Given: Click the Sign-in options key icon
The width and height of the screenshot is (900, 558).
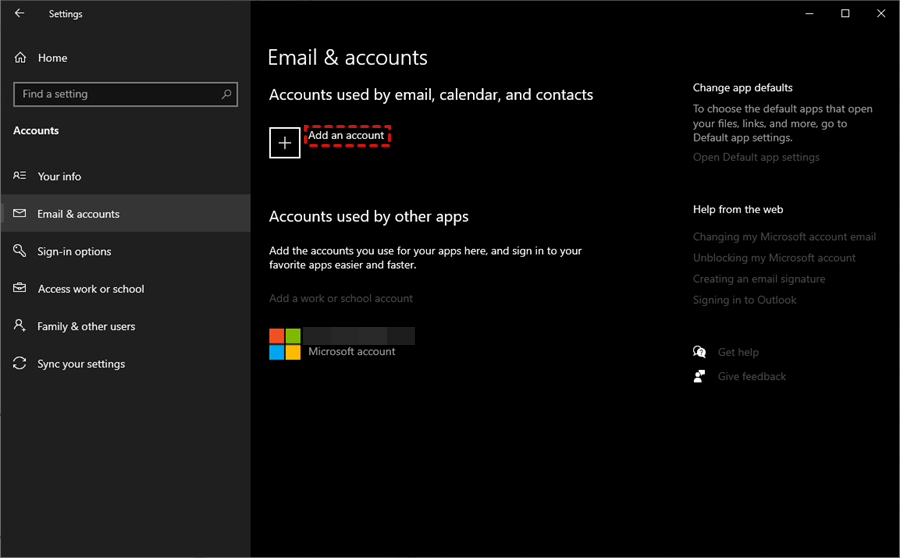Looking at the screenshot, I should click(20, 251).
